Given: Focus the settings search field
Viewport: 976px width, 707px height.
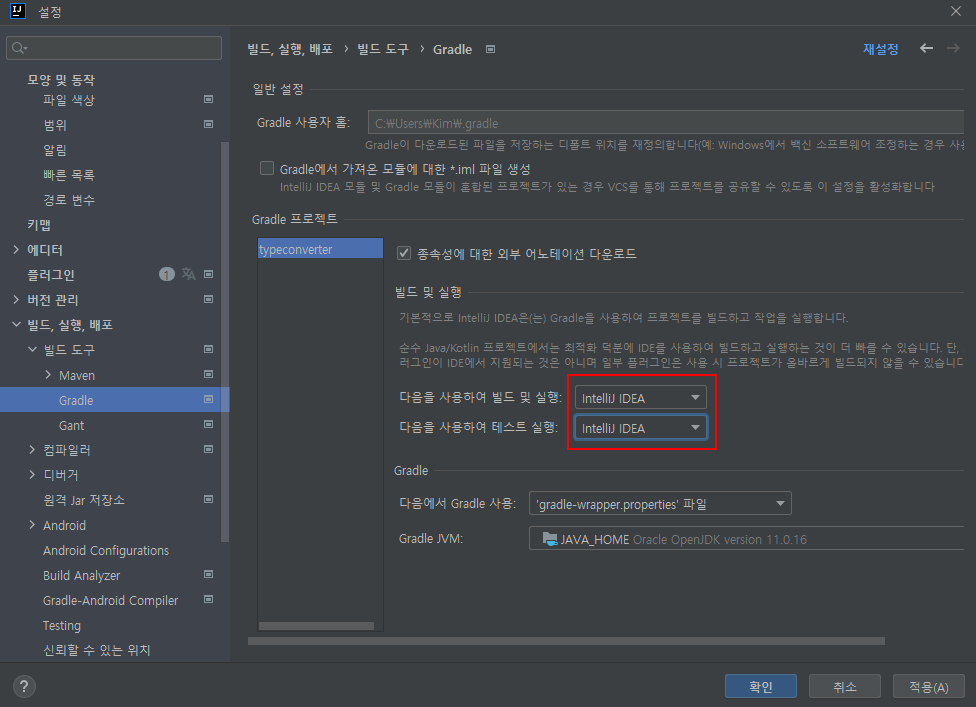Looking at the screenshot, I should click(114, 48).
